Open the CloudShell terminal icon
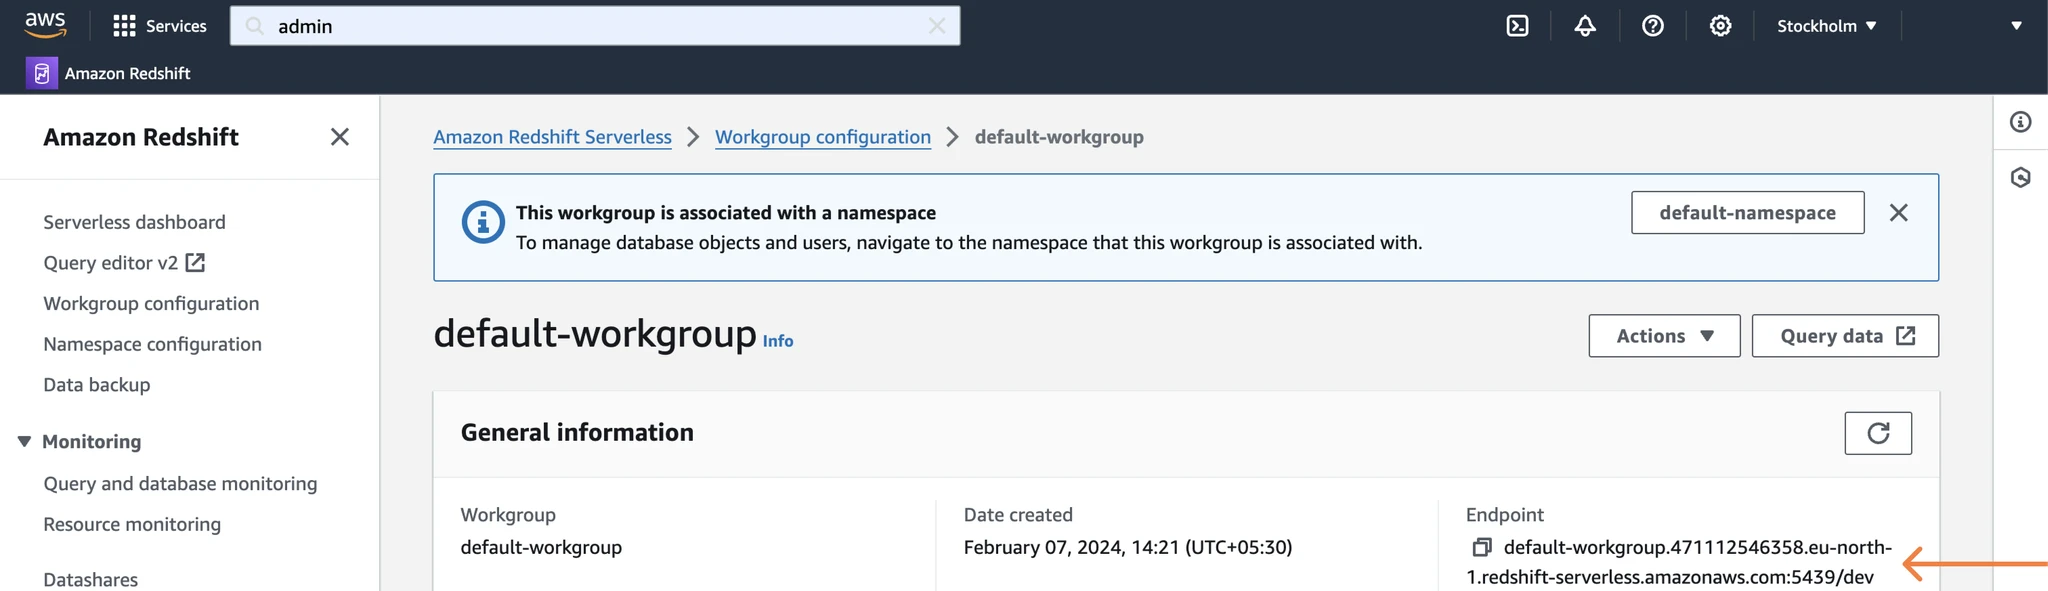 1517,26
